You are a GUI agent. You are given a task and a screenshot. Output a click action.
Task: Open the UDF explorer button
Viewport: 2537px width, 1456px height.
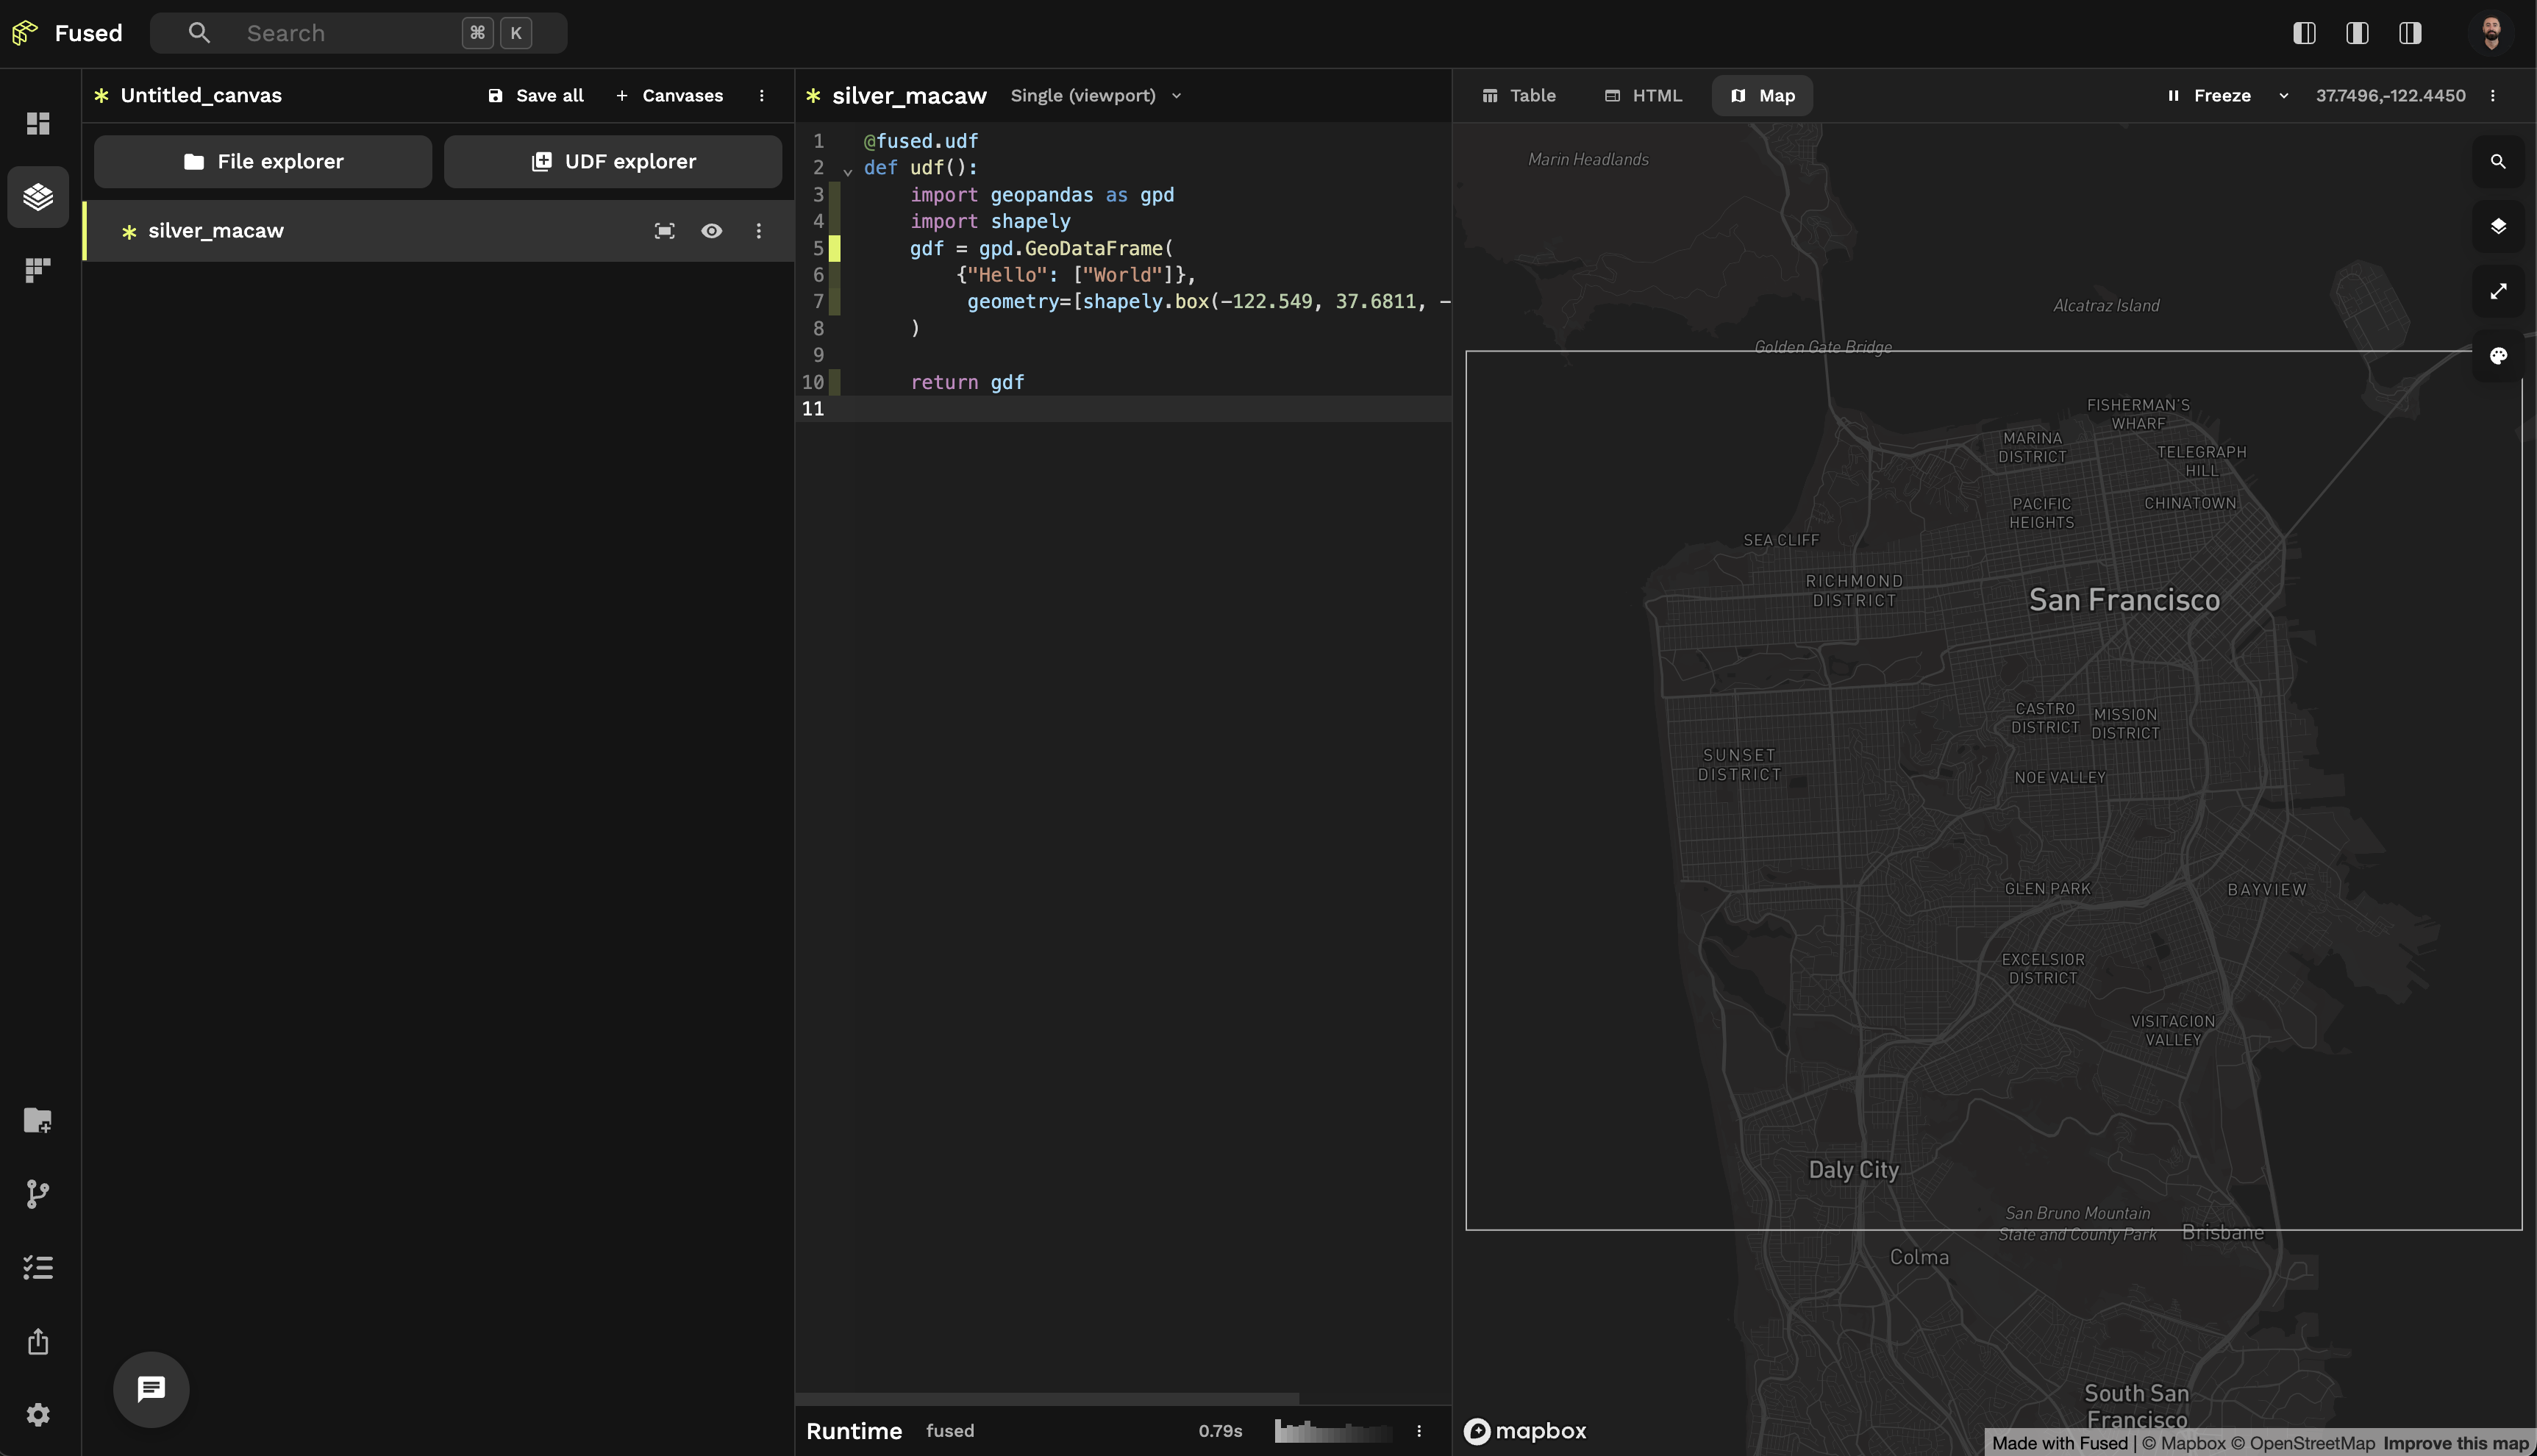(613, 162)
